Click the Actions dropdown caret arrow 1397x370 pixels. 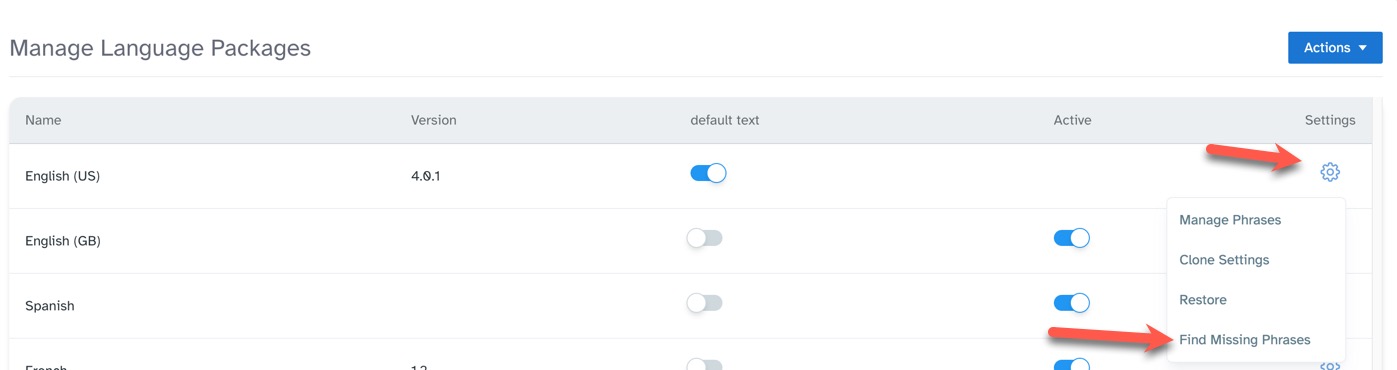1363,48
